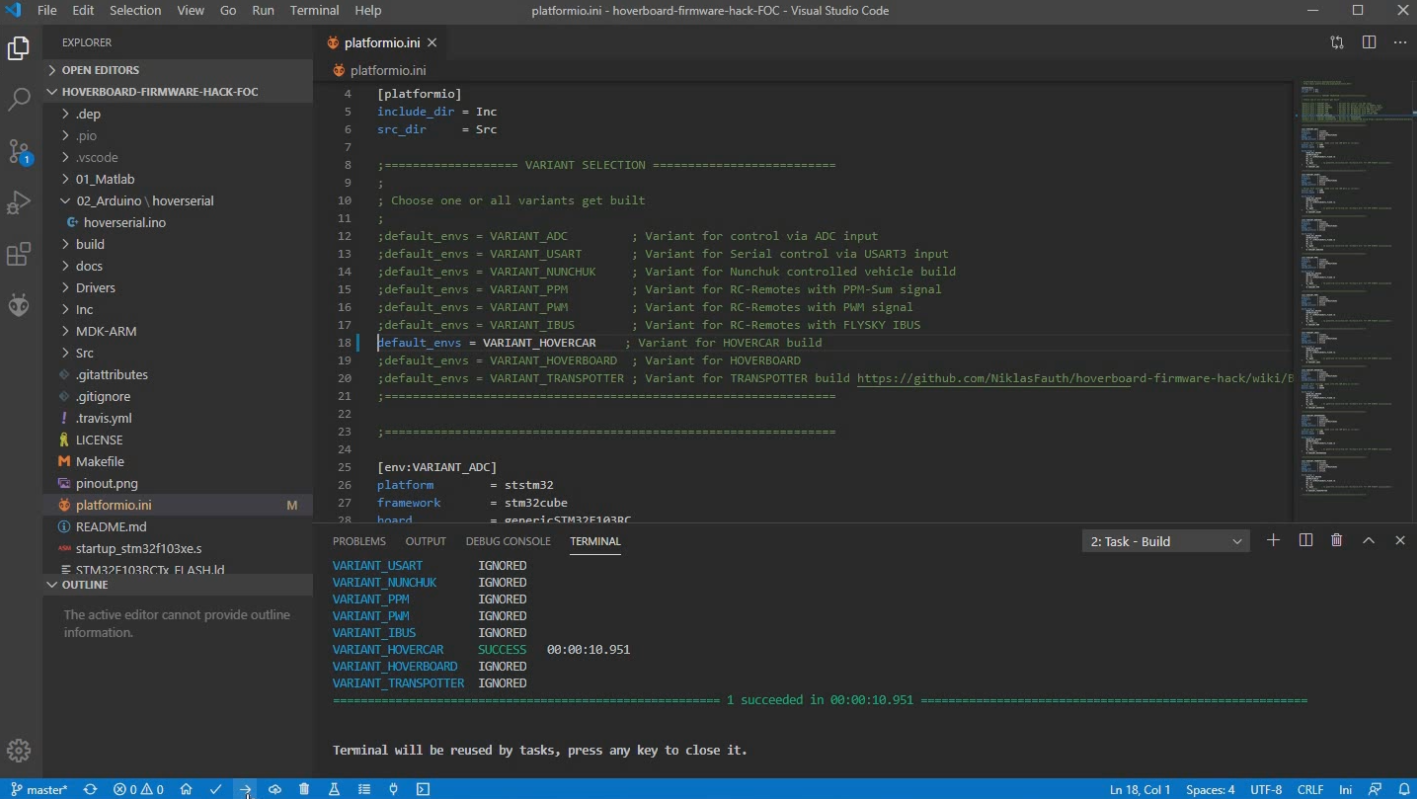Open Source Control view with badge

click(x=19, y=151)
